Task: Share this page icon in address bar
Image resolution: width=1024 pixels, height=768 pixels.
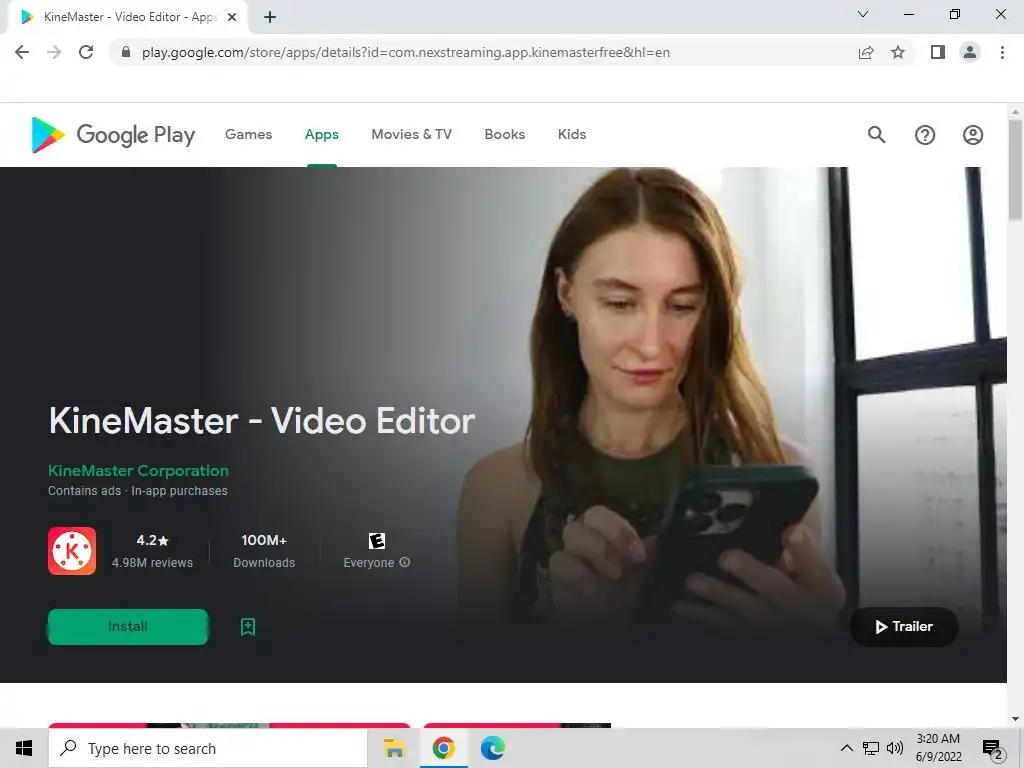Action: tap(866, 52)
